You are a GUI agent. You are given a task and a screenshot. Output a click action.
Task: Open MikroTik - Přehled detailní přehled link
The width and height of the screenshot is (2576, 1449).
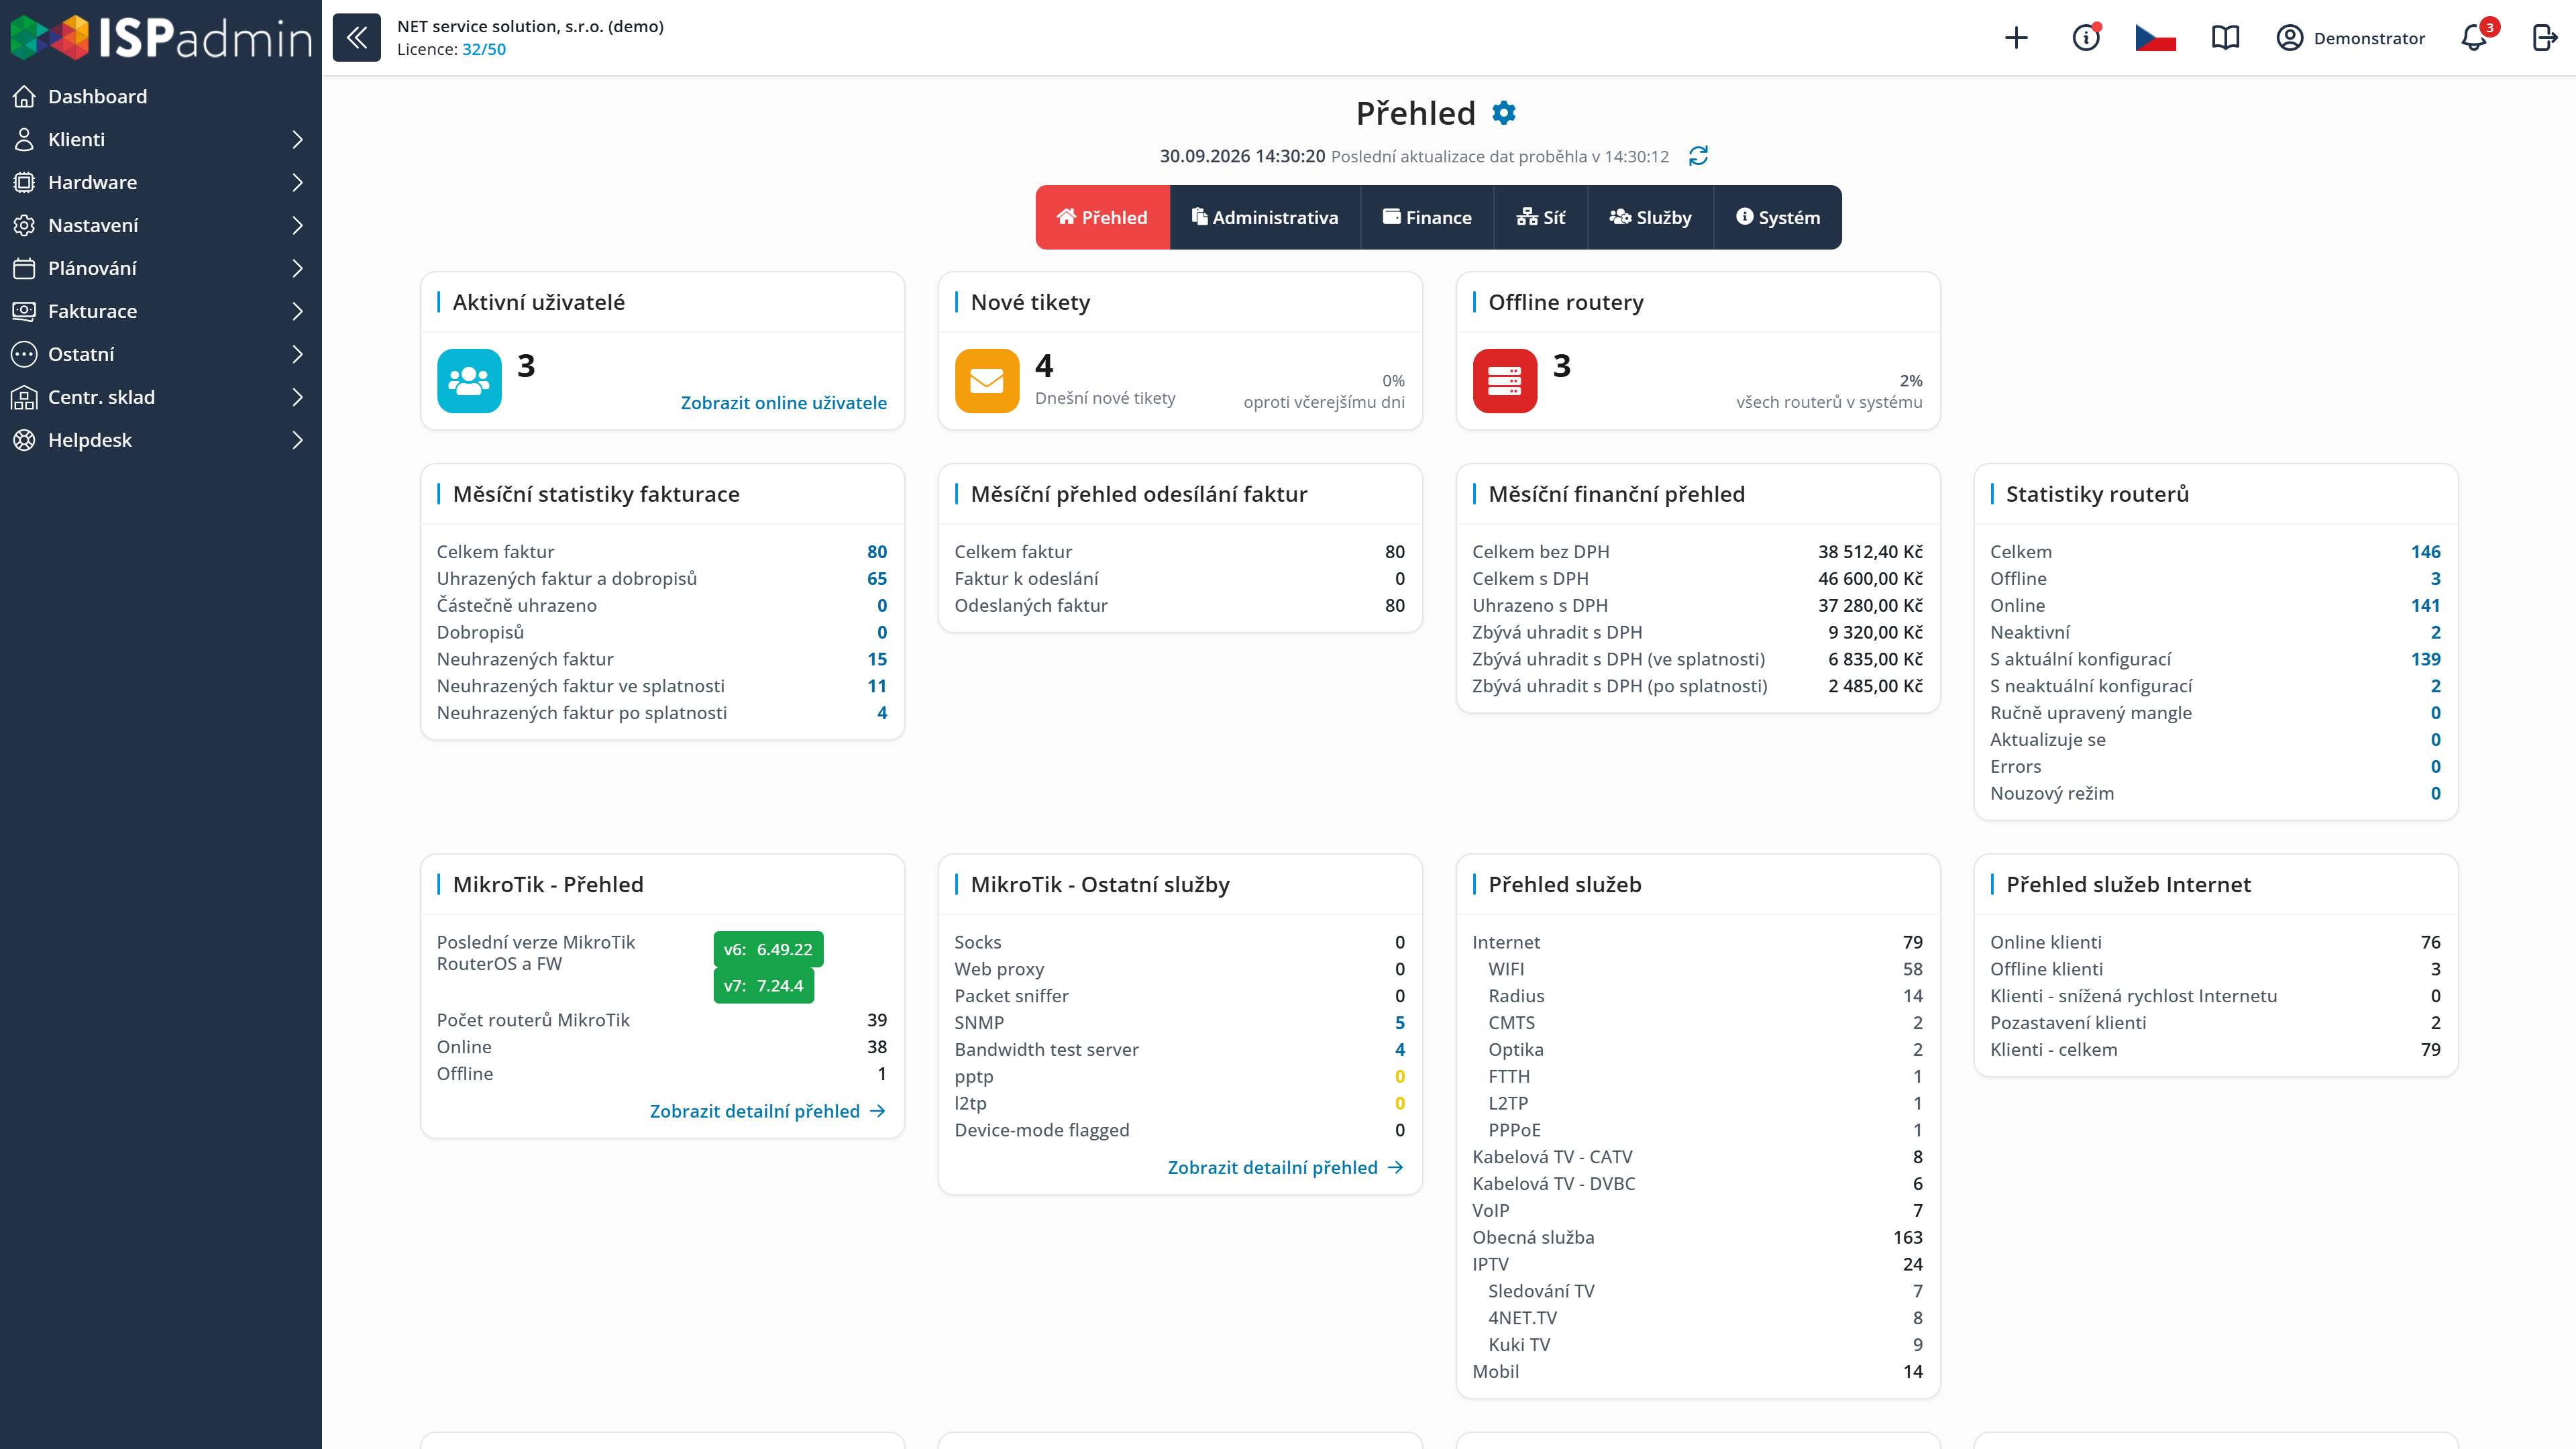[768, 1111]
